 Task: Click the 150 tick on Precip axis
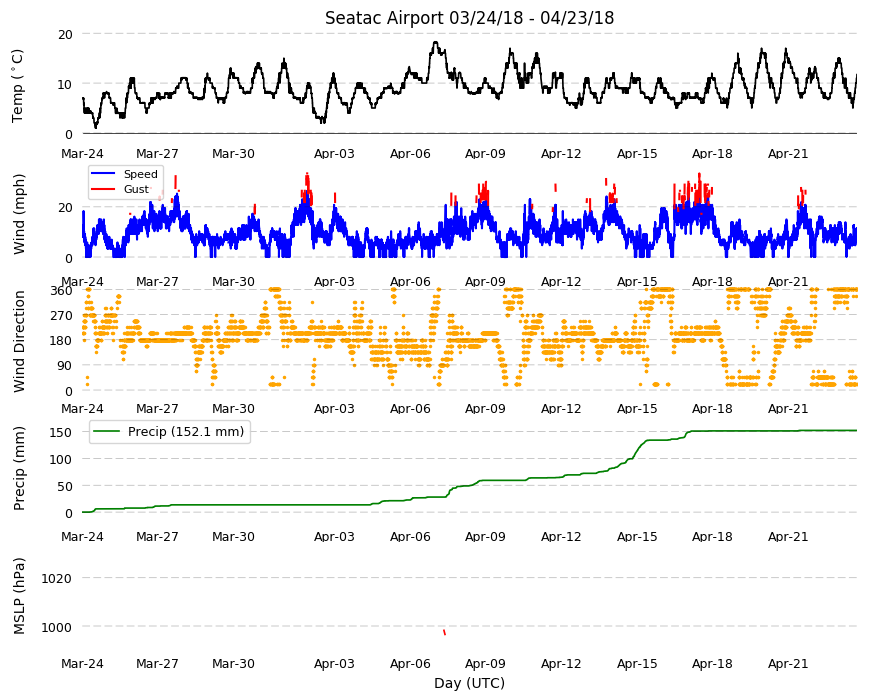pyautogui.click(x=62, y=432)
